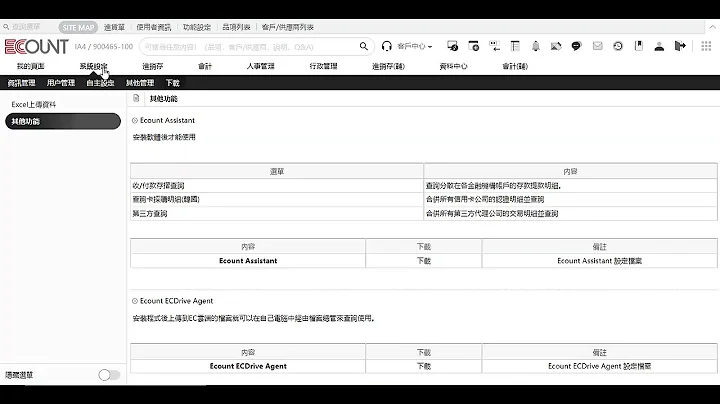The image size is (720, 404).
Task: Click the 查詢卡採購明細(韓國) table row
Action: [x=423, y=199]
